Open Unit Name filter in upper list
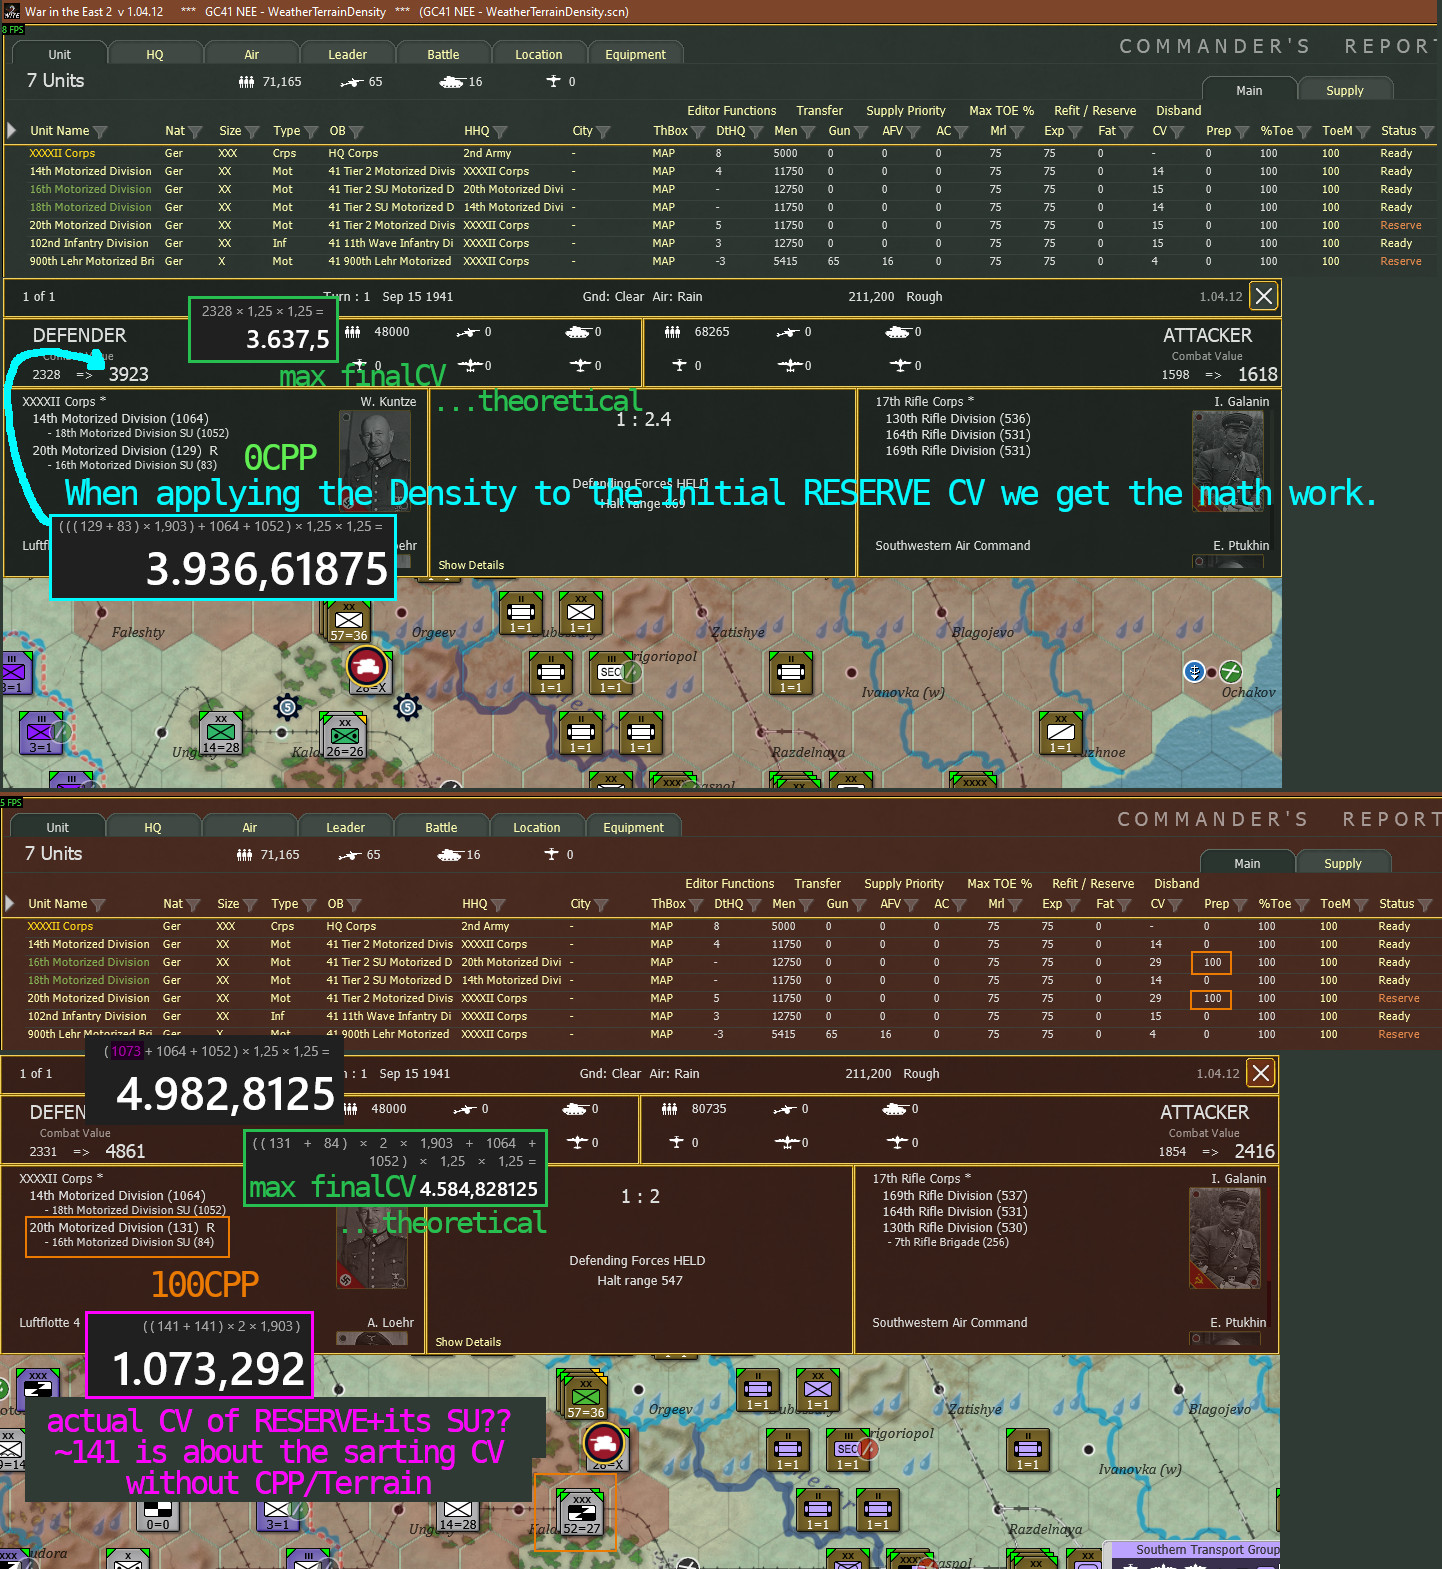 tap(100, 132)
